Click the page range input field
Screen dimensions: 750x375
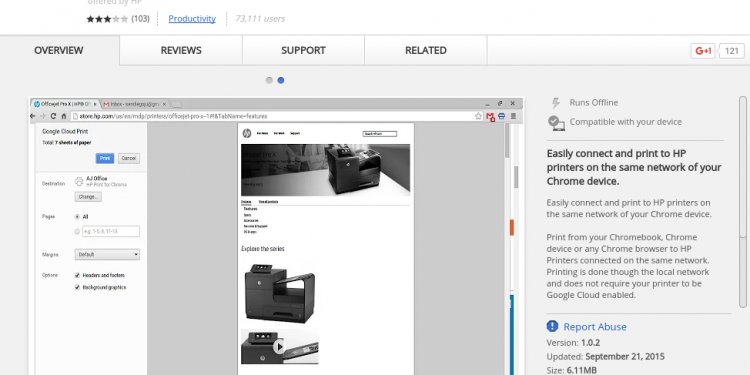click(x=111, y=232)
